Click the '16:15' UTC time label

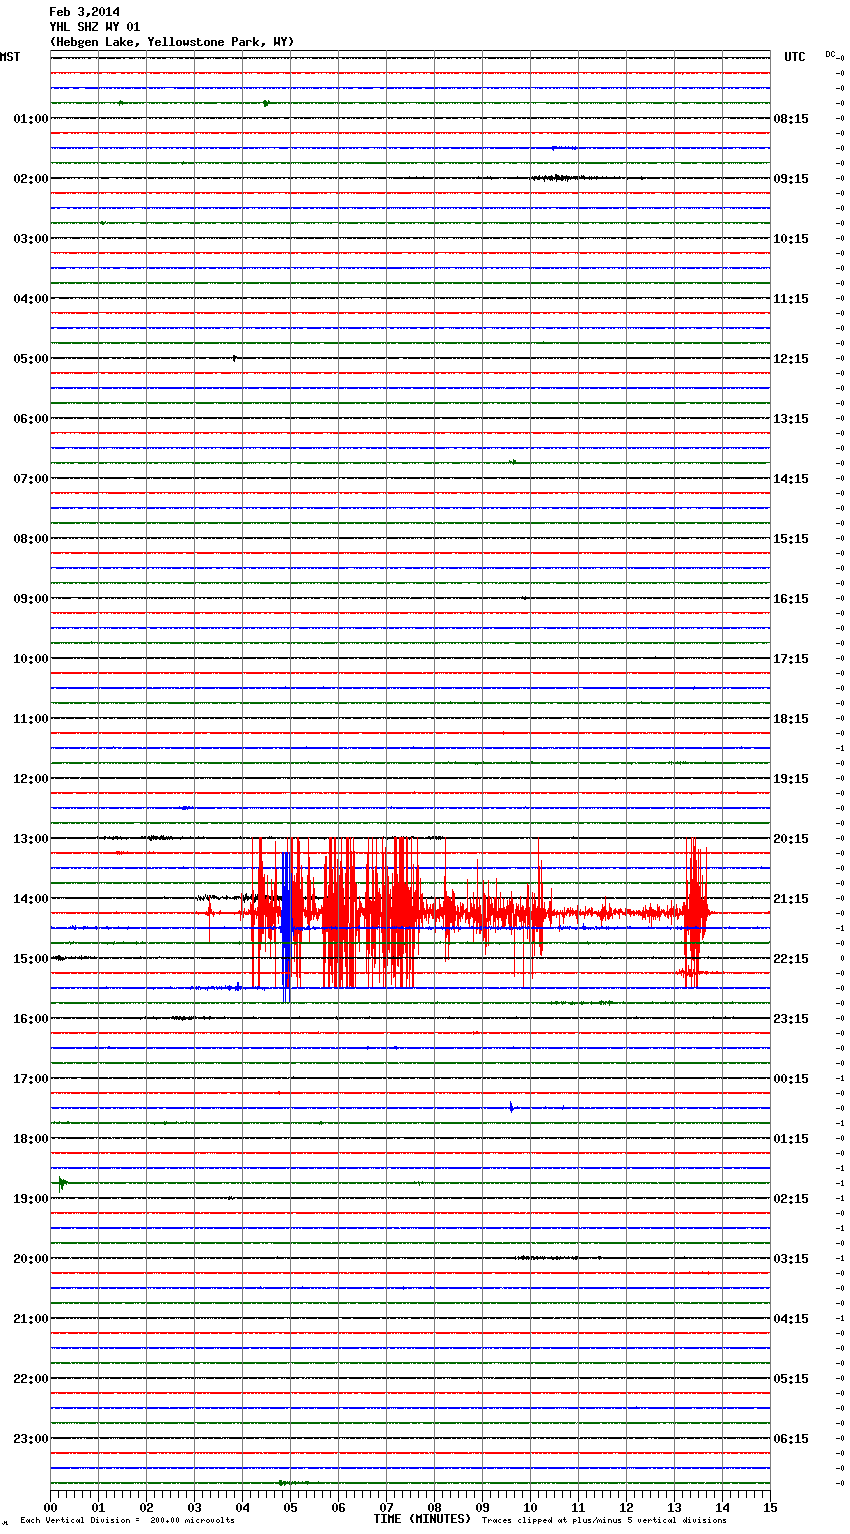point(791,599)
